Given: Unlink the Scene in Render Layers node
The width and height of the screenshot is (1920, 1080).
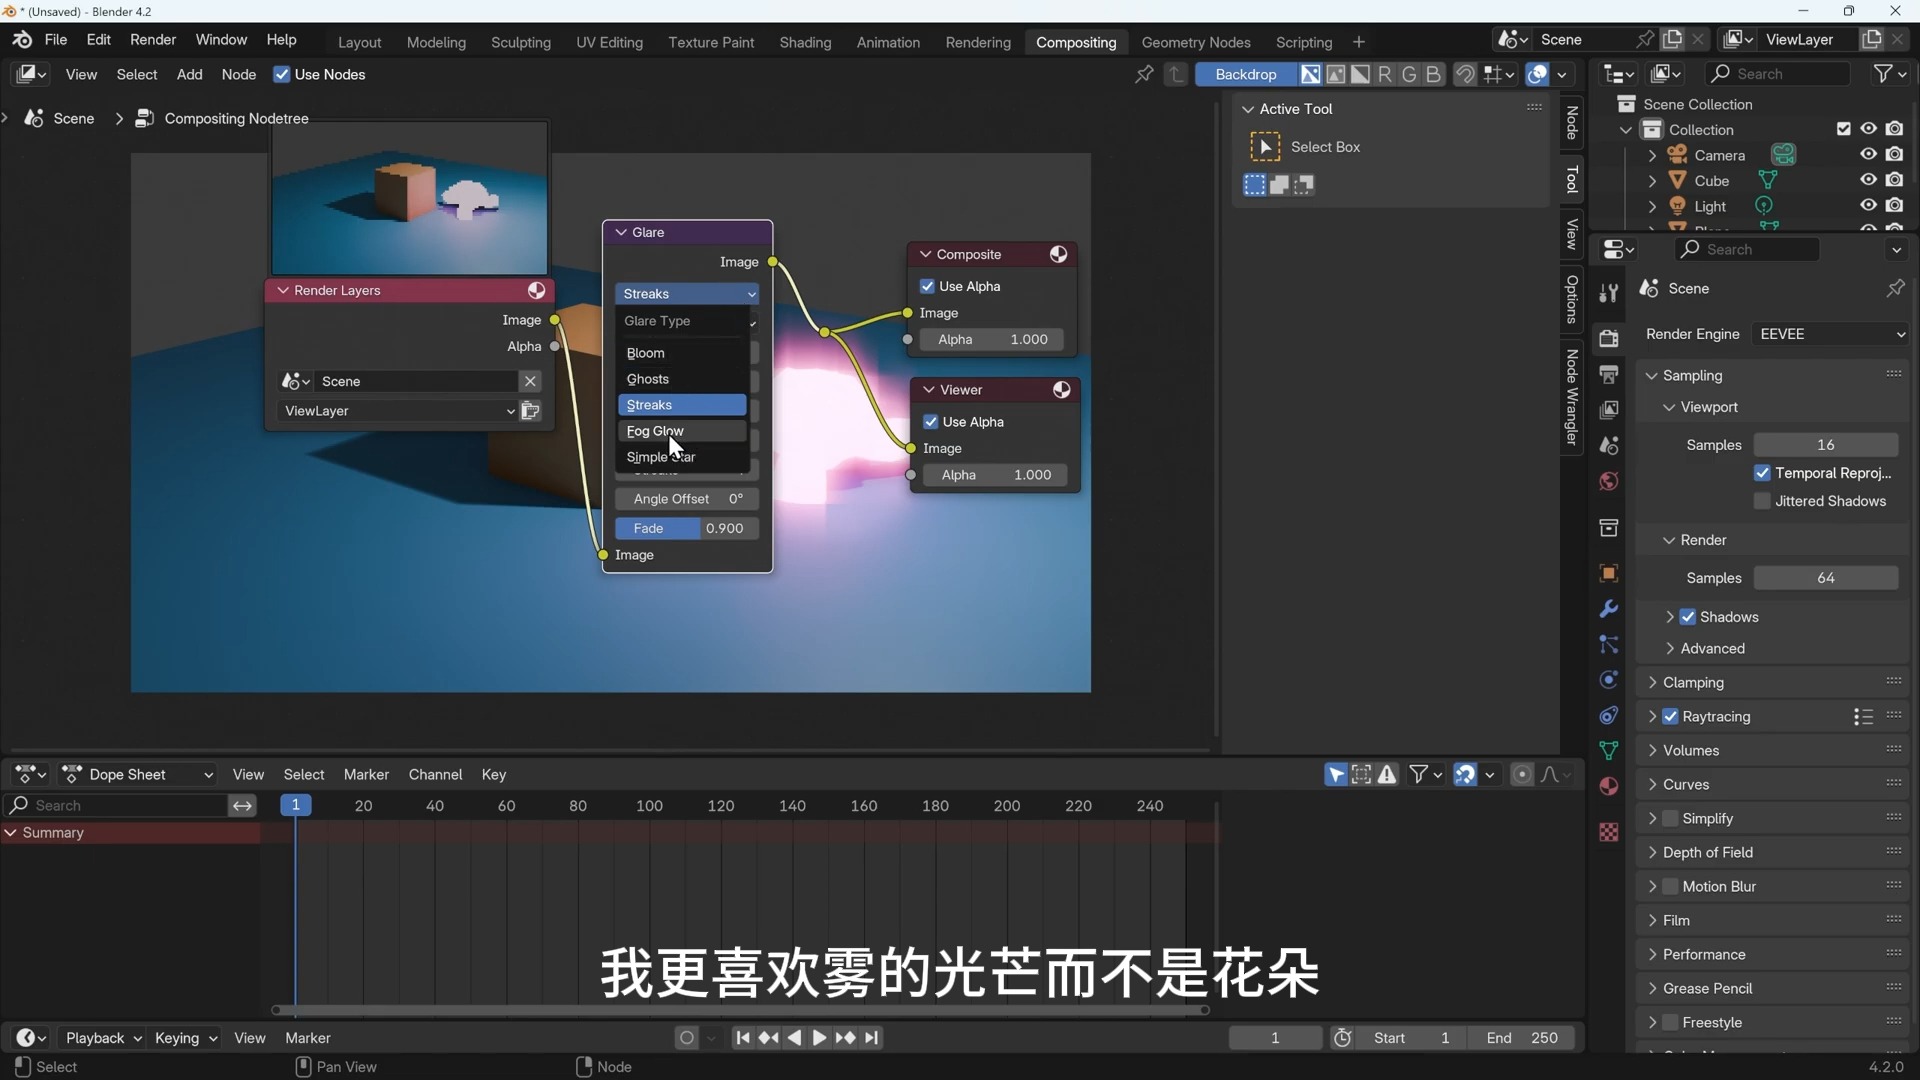Looking at the screenshot, I should coord(530,381).
